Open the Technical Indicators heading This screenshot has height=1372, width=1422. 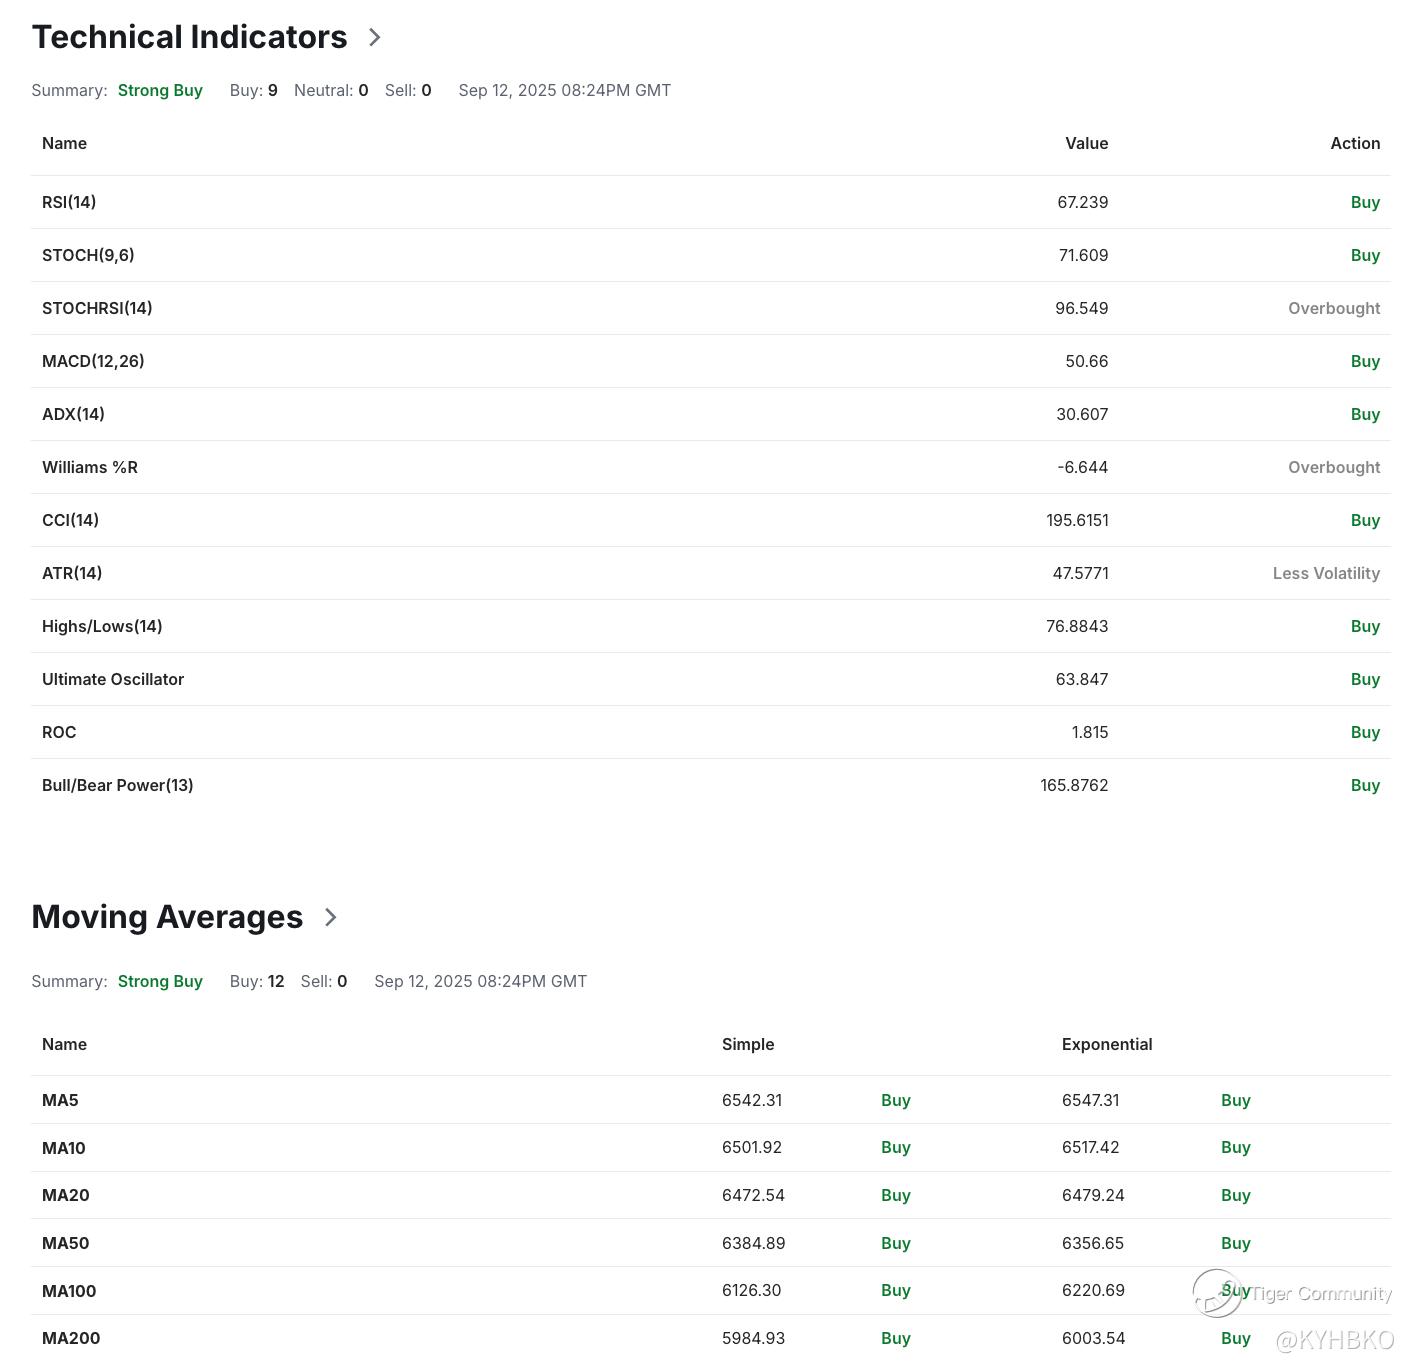click(190, 37)
